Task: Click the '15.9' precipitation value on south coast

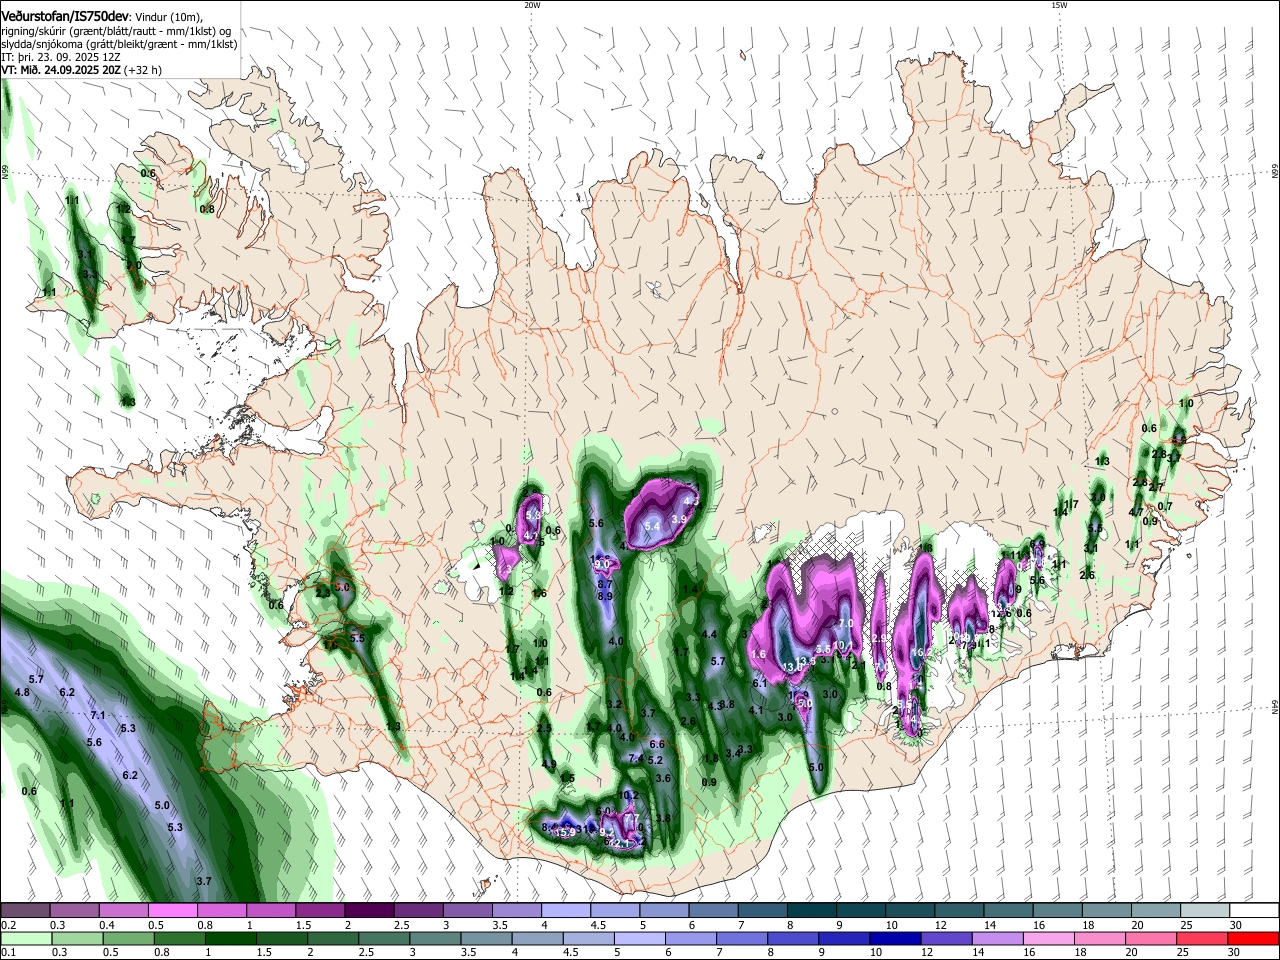Action: (566, 832)
